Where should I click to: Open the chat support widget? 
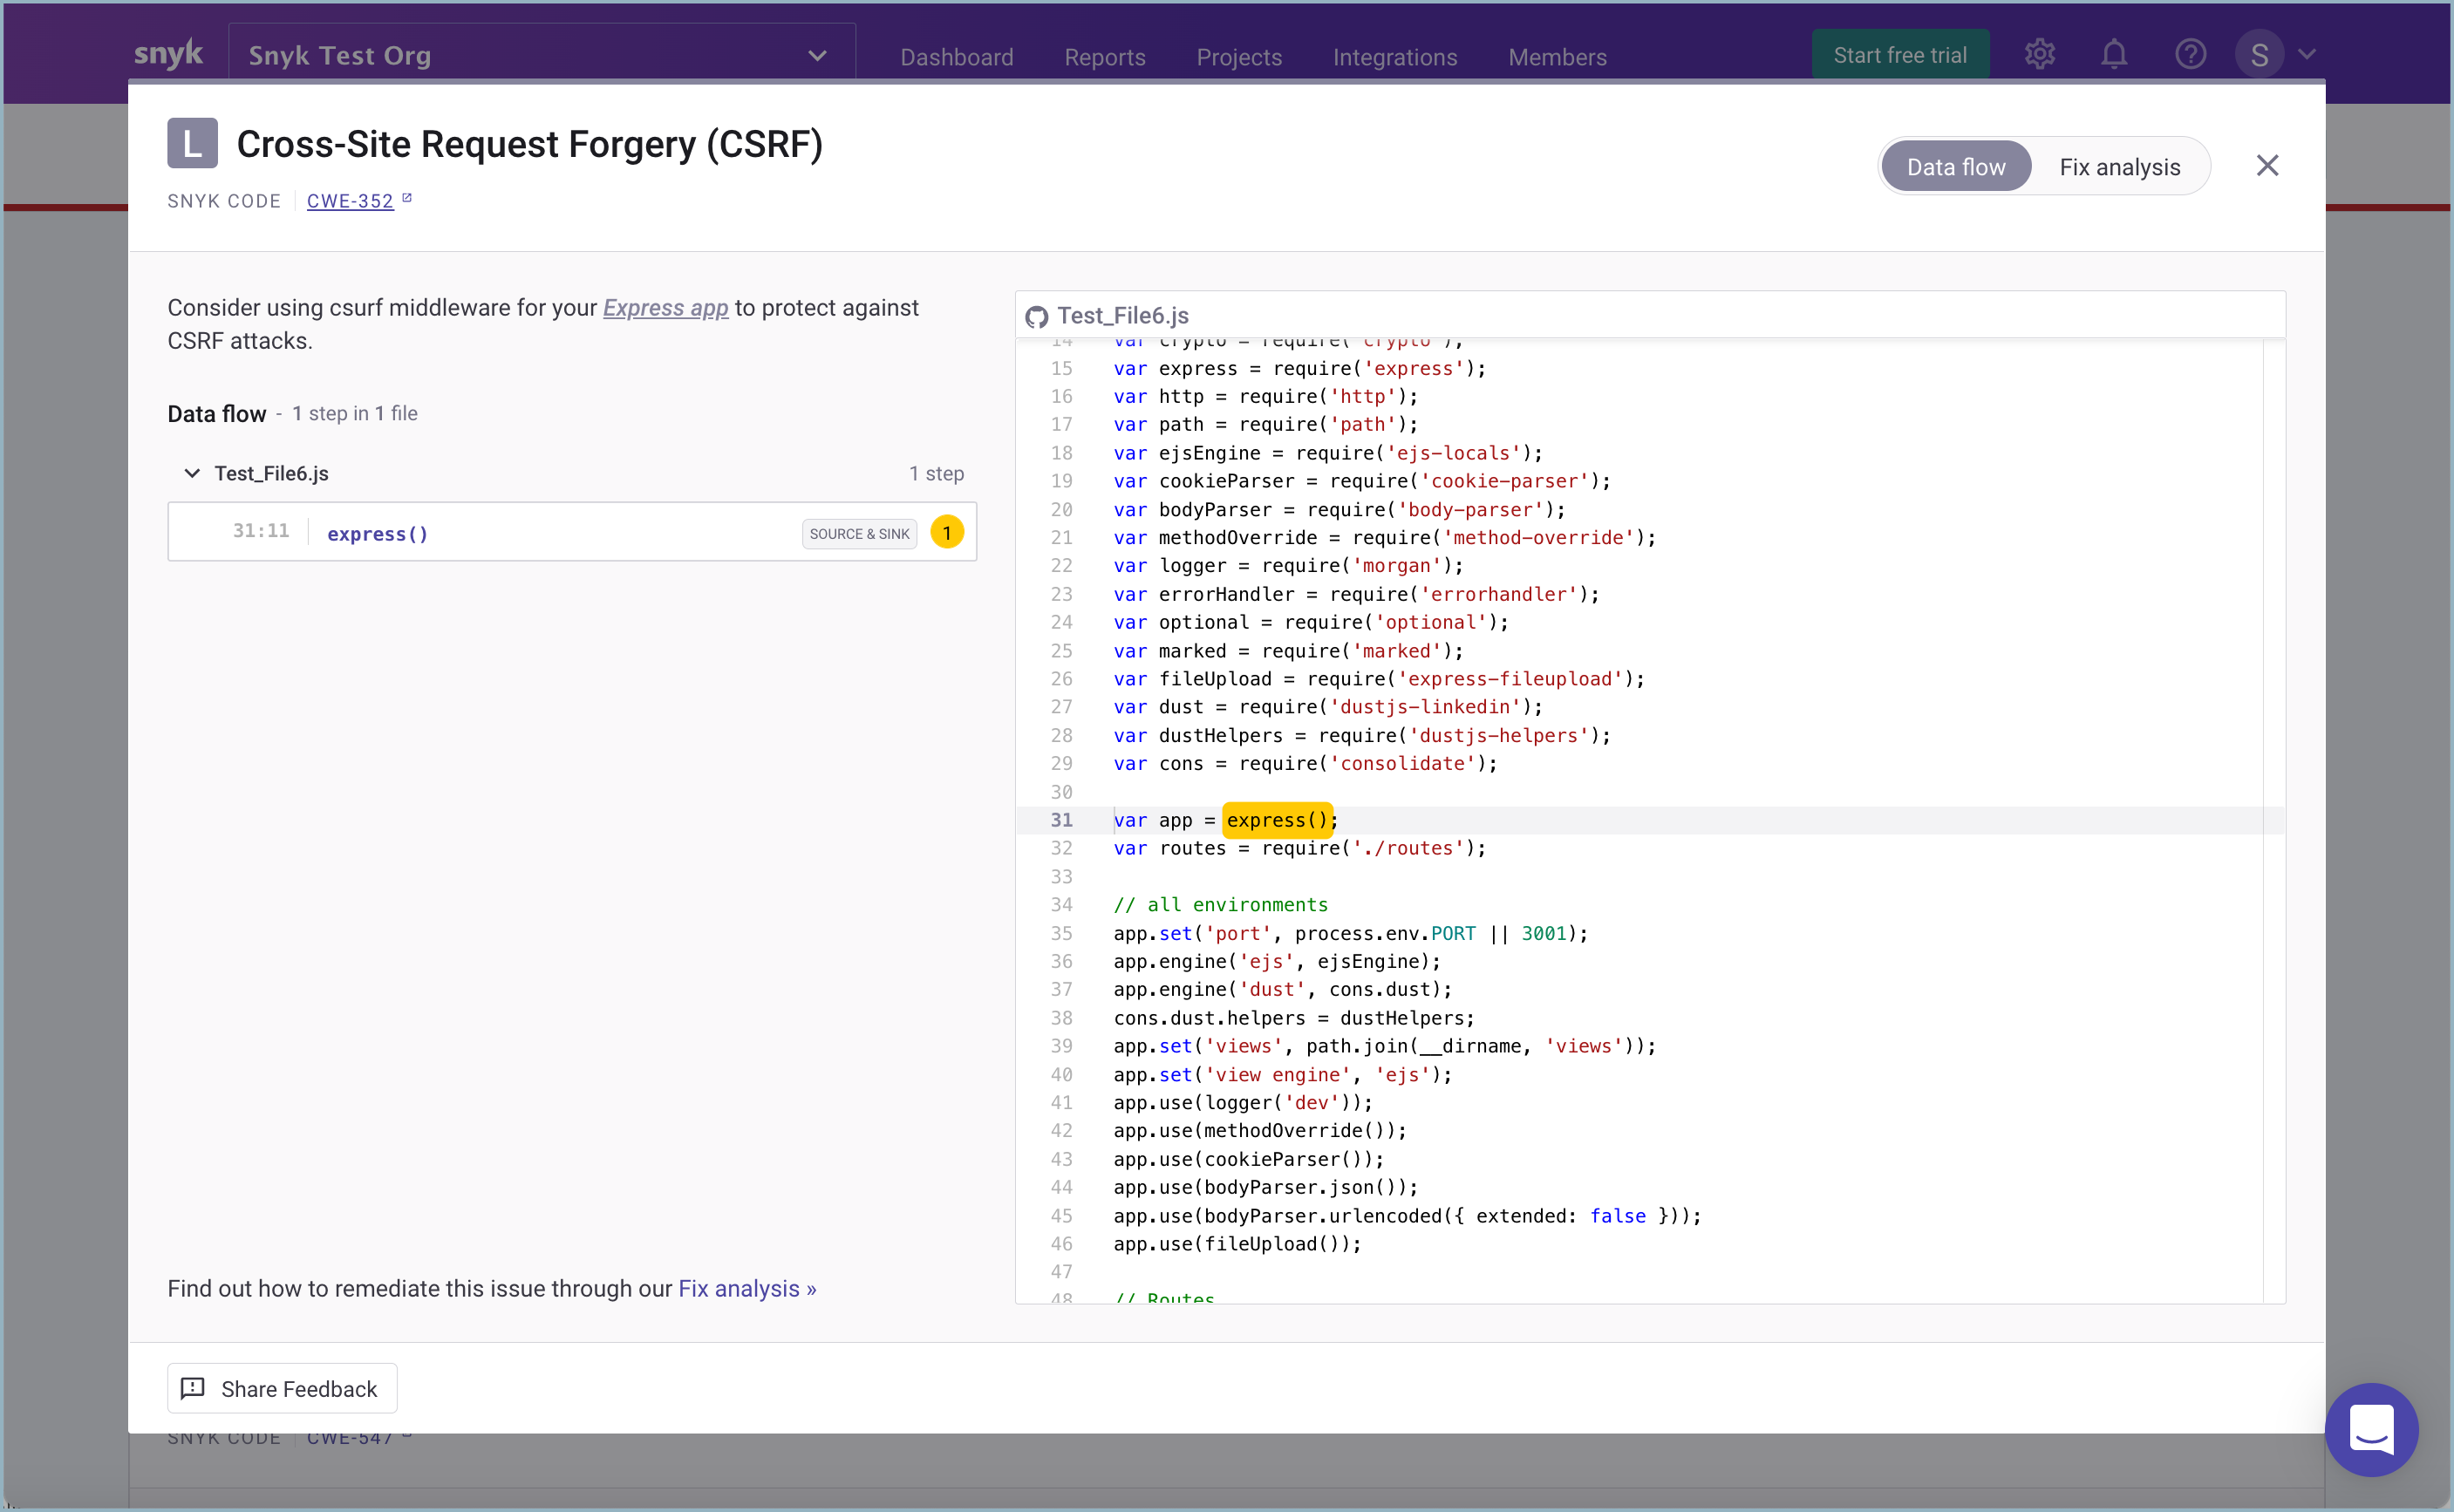[2371, 1430]
